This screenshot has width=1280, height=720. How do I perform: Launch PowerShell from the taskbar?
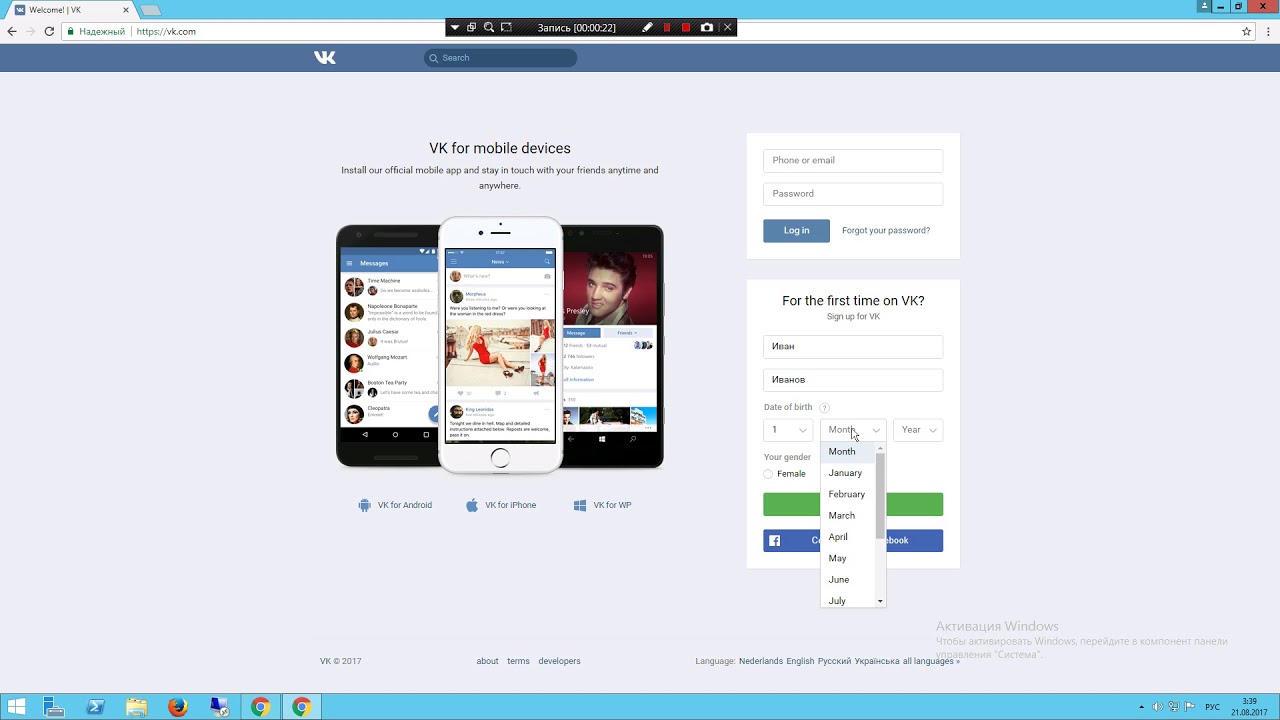(x=95, y=707)
